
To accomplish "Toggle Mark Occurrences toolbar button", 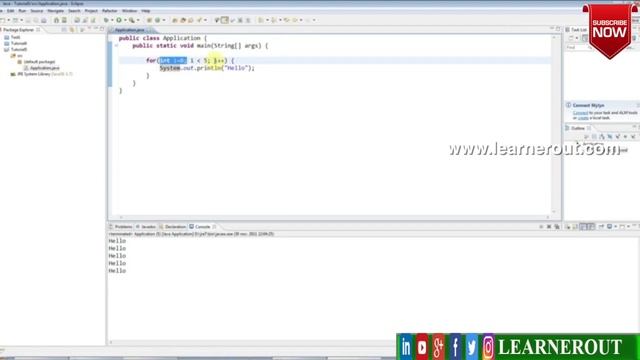I will 224,20.
